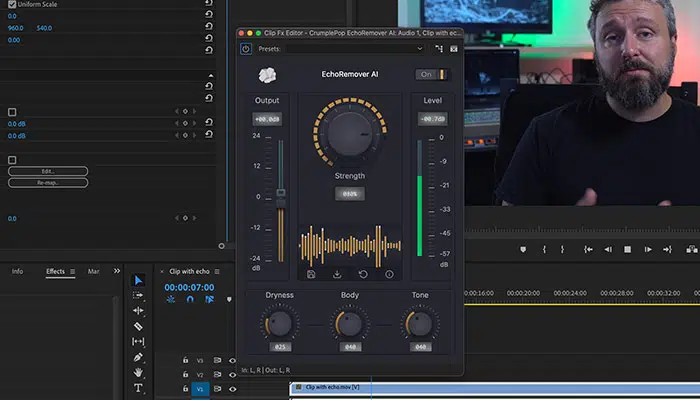Screen dimensions: 700x400
Task: Step forward one frame in Program monitor
Action: tap(648, 250)
